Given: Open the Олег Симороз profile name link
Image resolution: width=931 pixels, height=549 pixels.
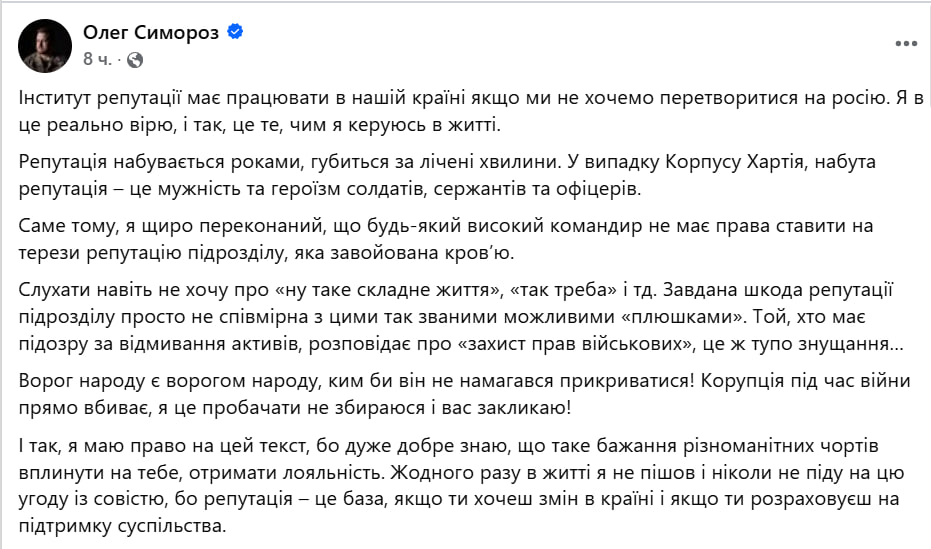Looking at the screenshot, I should (x=151, y=32).
